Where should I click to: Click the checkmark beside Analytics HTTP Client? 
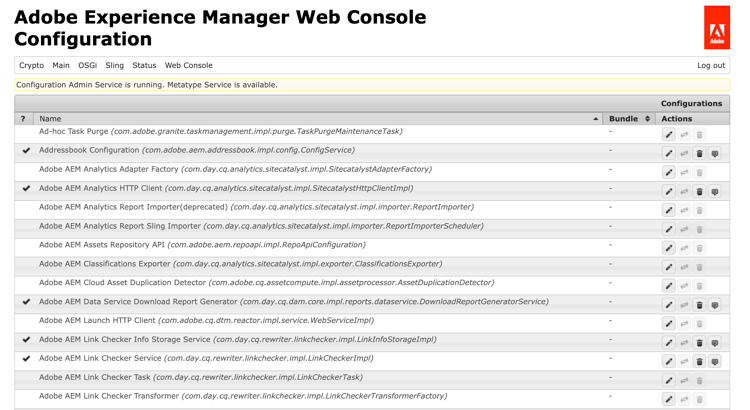click(x=26, y=188)
